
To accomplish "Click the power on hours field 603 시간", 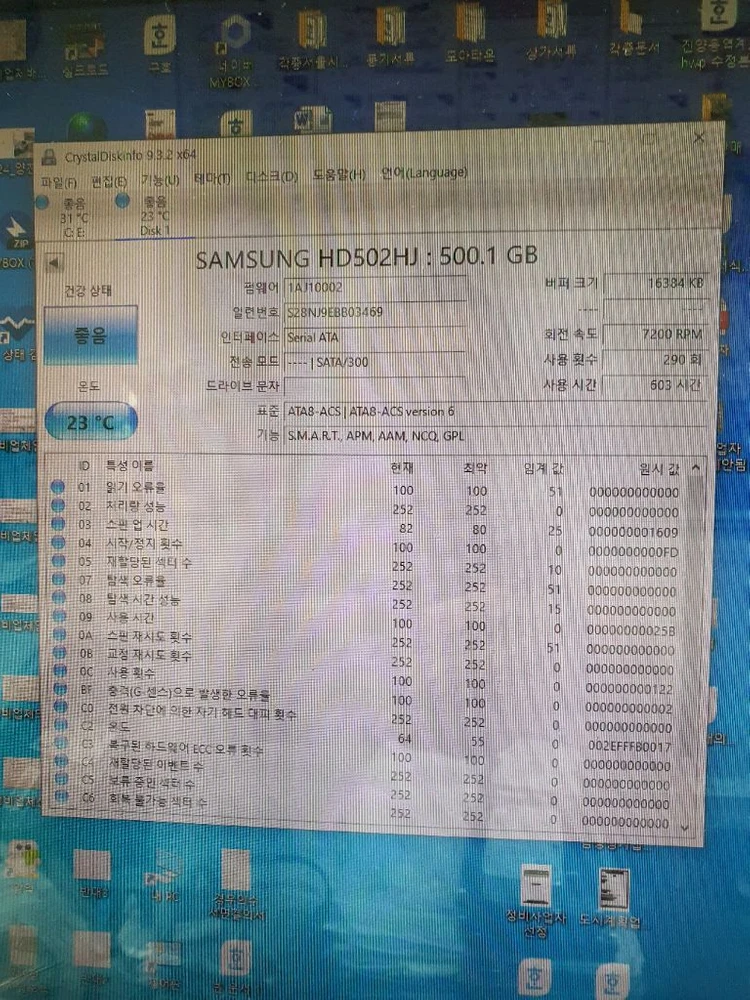I will pyautogui.click(x=656, y=385).
